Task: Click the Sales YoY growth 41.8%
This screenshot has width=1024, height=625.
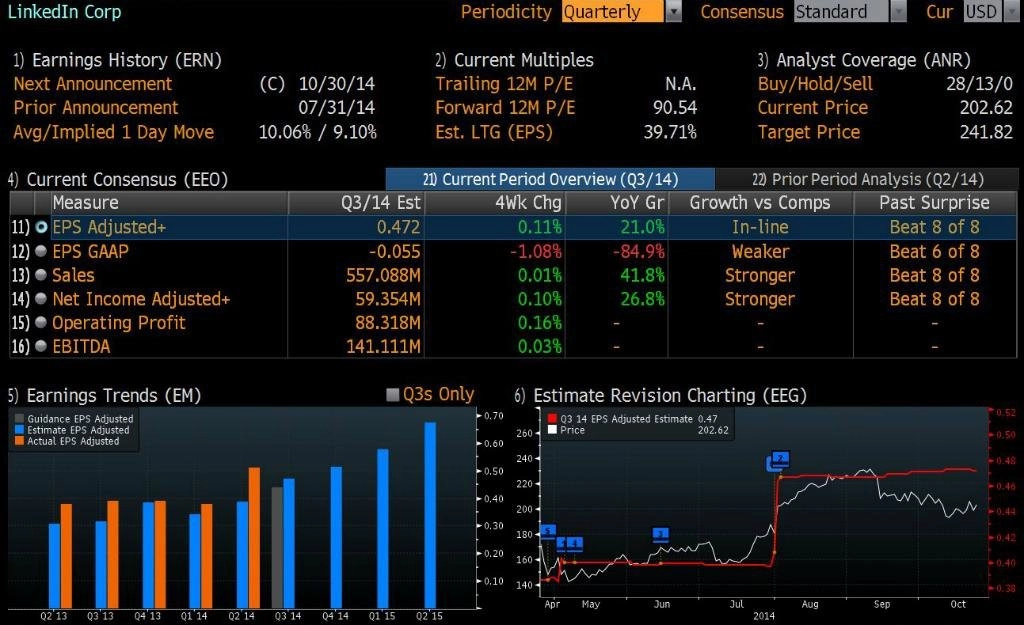Action: tap(643, 275)
